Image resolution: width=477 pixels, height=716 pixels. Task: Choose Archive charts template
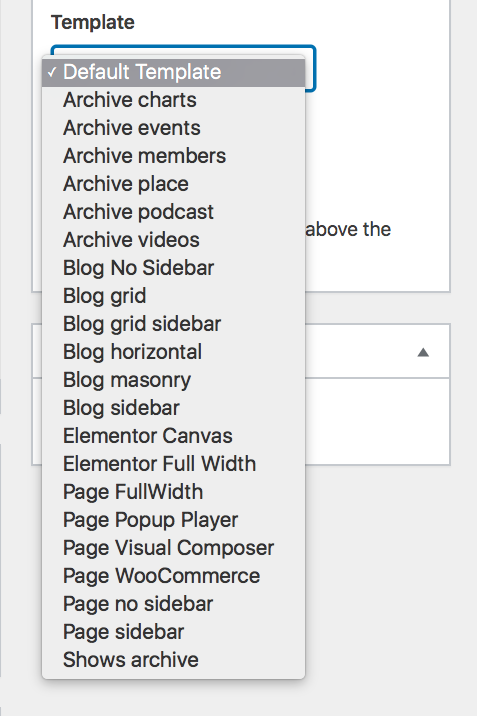click(x=173, y=100)
